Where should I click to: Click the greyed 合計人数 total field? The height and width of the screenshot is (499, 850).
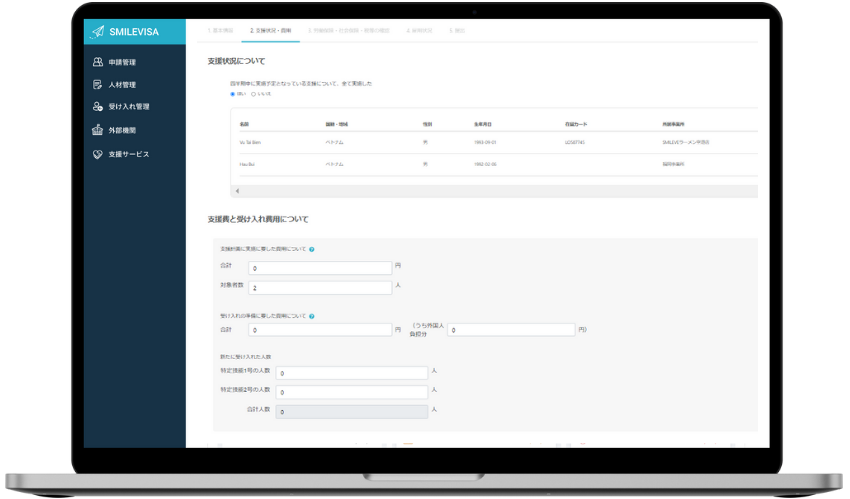(352, 412)
